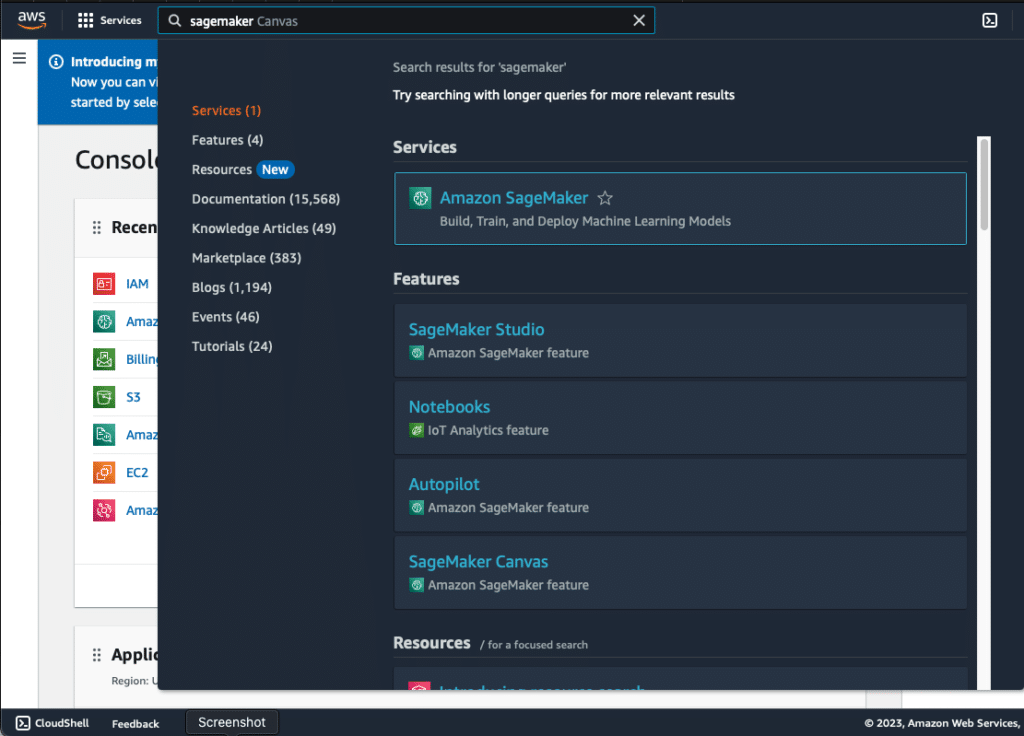Select the Tutorials (24) filter
The height and width of the screenshot is (736, 1024).
coord(232,346)
